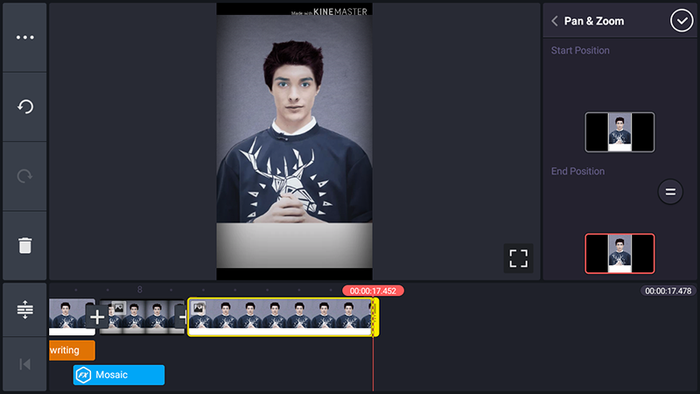Image resolution: width=700 pixels, height=394 pixels.
Task: Click the End Position label
Action: (578, 171)
